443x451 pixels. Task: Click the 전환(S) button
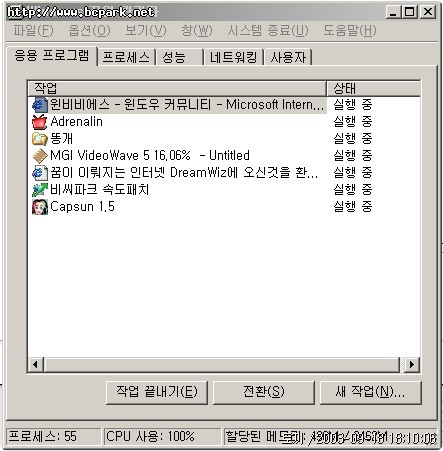coord(264,392)
